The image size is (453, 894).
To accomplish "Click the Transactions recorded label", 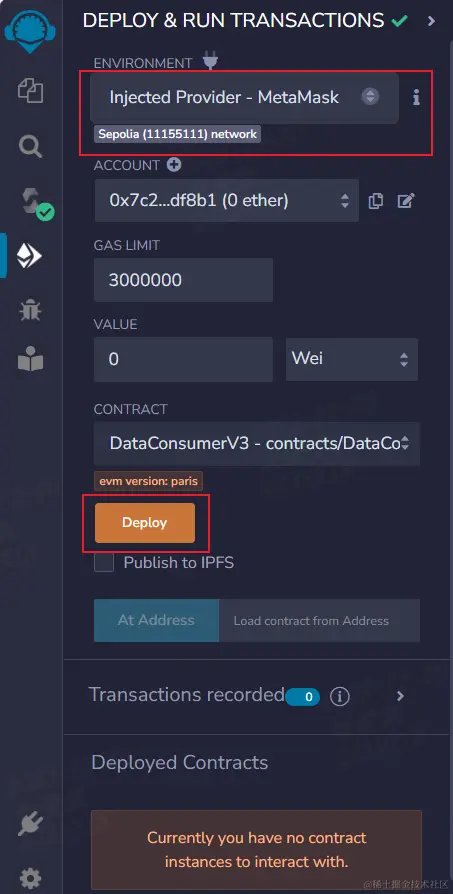I will pyautogui.click(x=186, y=695).
